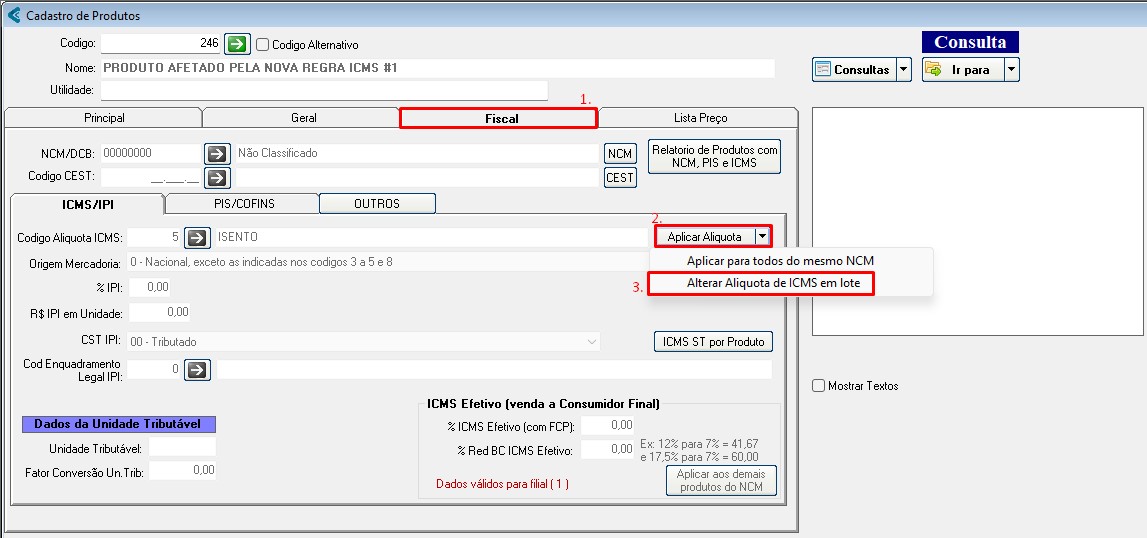Select the ICMS/IPI sub-tab
Viewport: 1147px width, 538px height.
coord(88,204)
